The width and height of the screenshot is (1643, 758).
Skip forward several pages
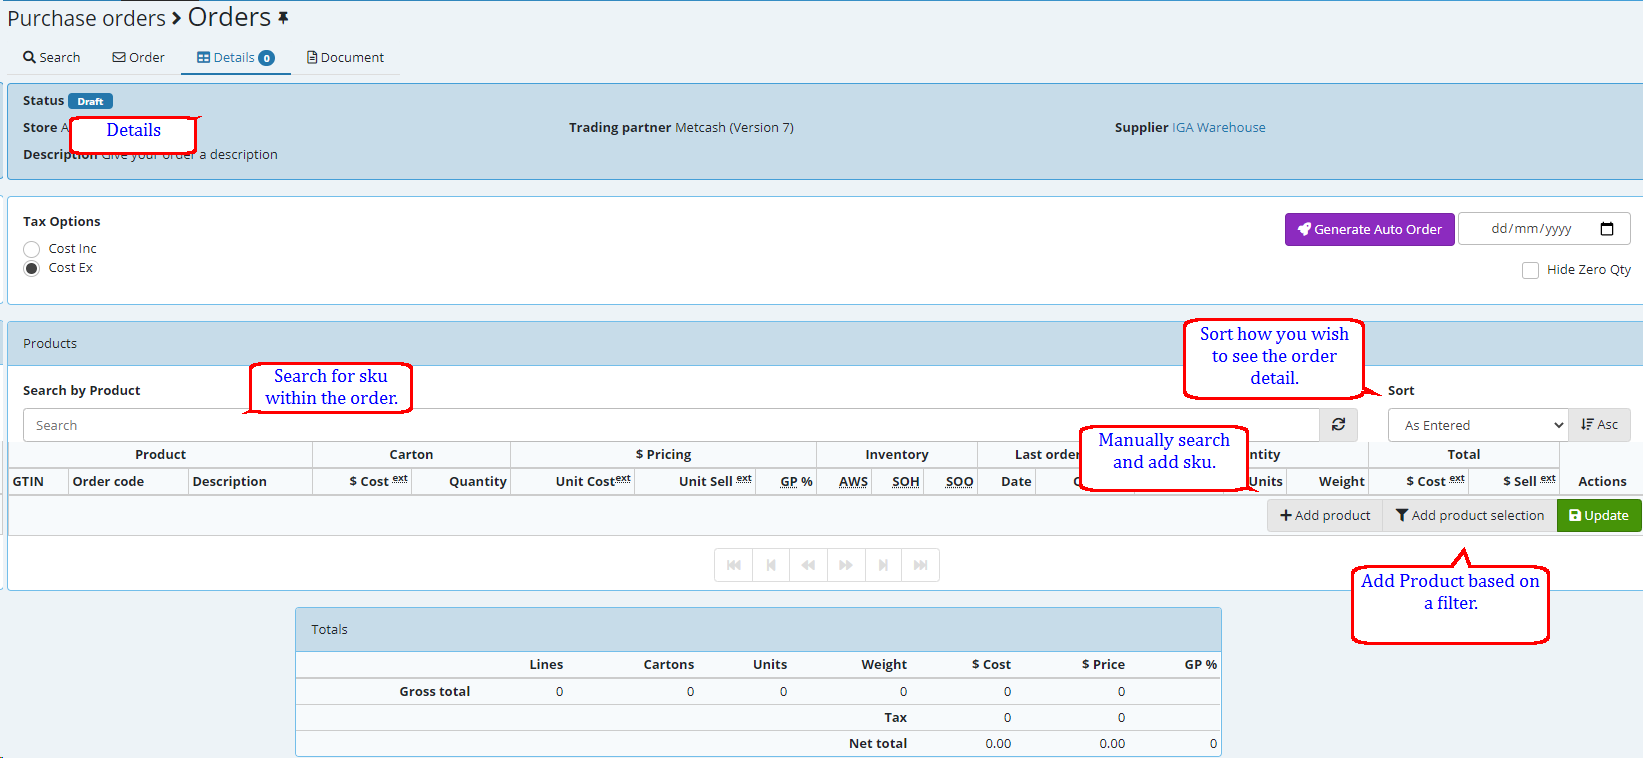click(x=846, y=565)
